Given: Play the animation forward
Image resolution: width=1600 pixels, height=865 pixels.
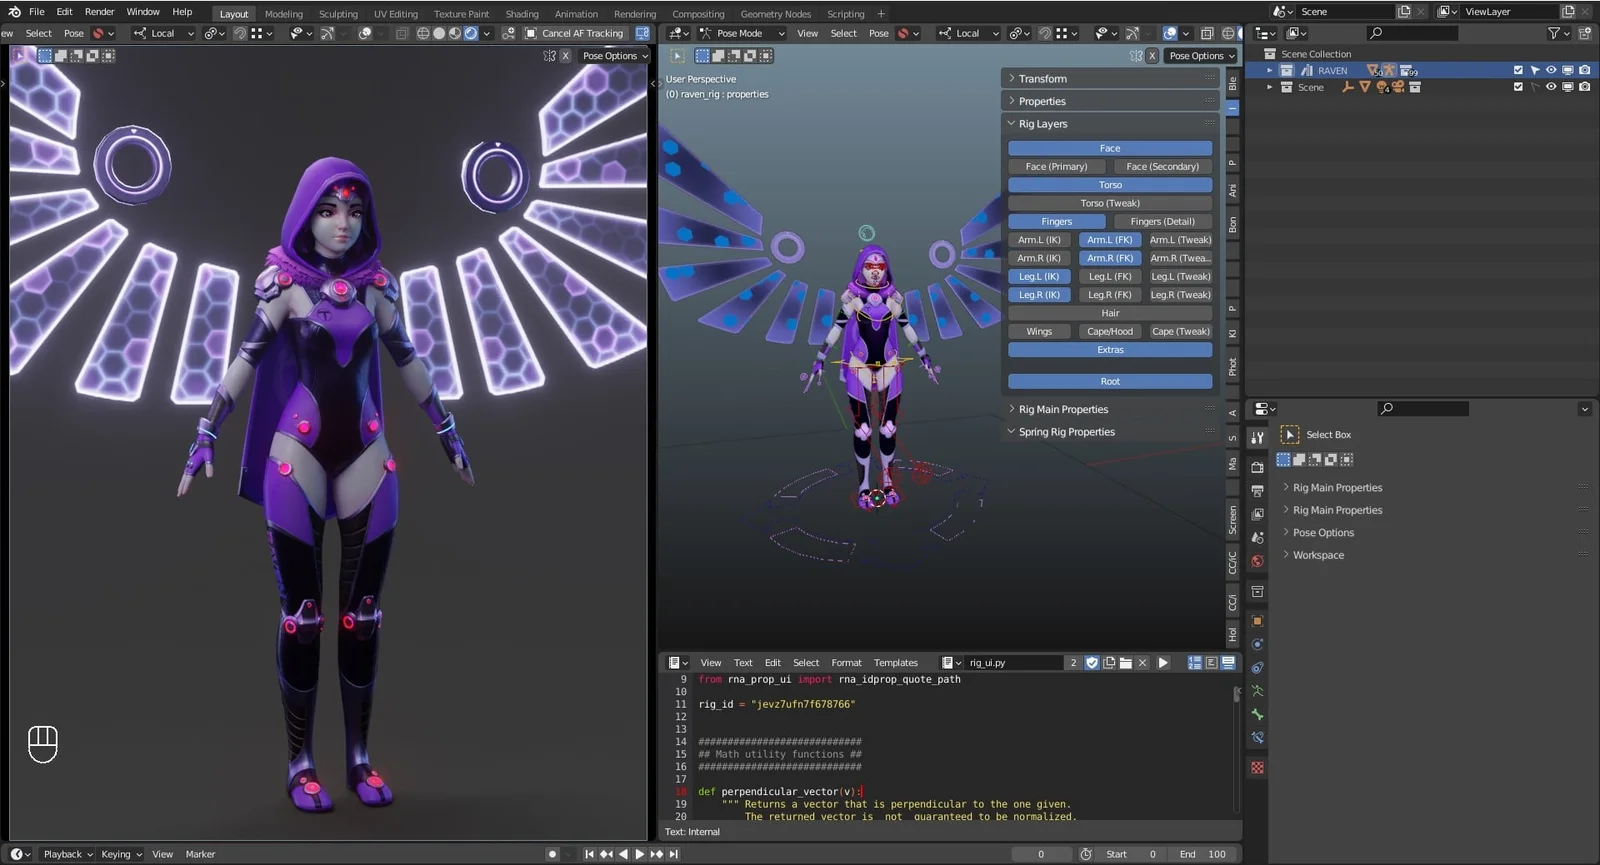Looking at the screenshot, I should (x=640, y=854).
